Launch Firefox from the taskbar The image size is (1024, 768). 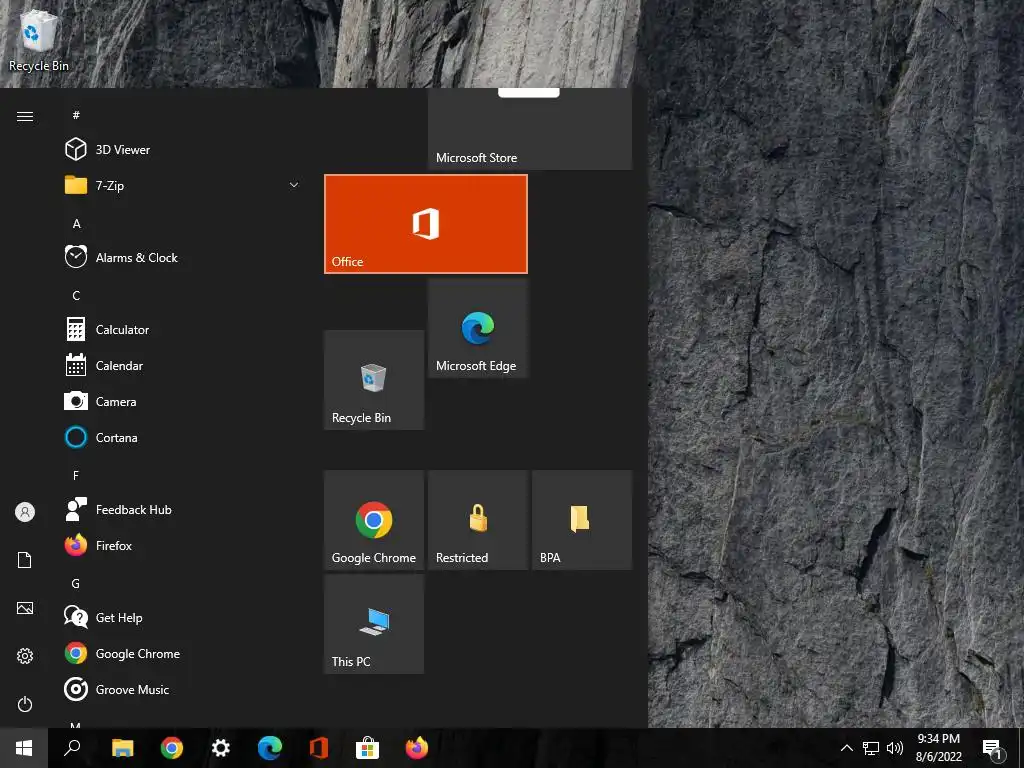417,748
